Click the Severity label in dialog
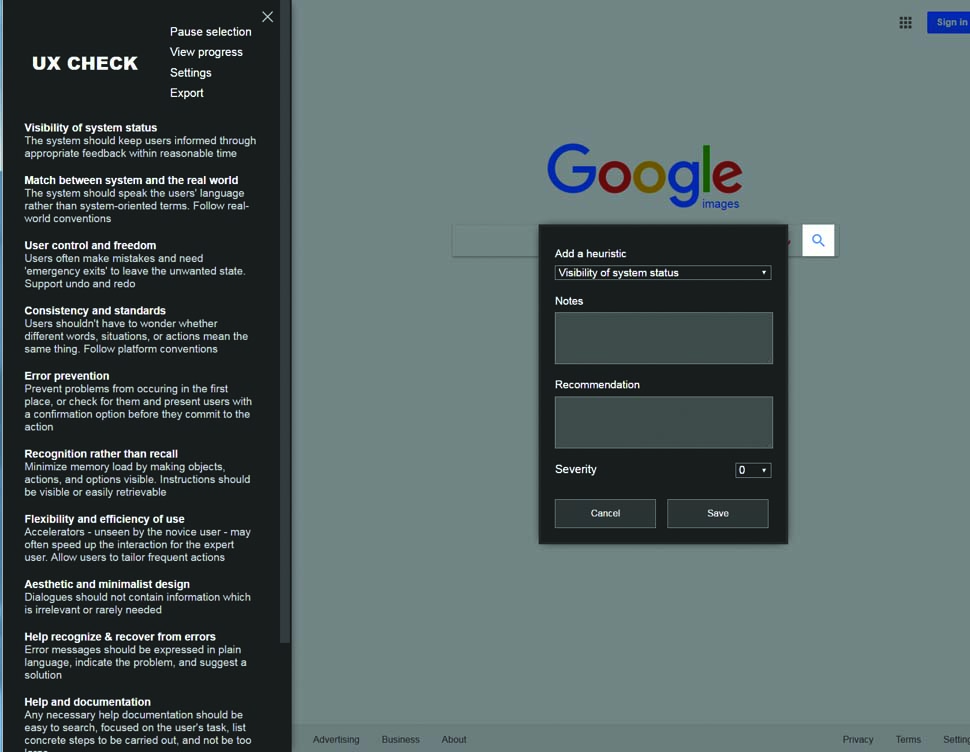 pos(575,469)
